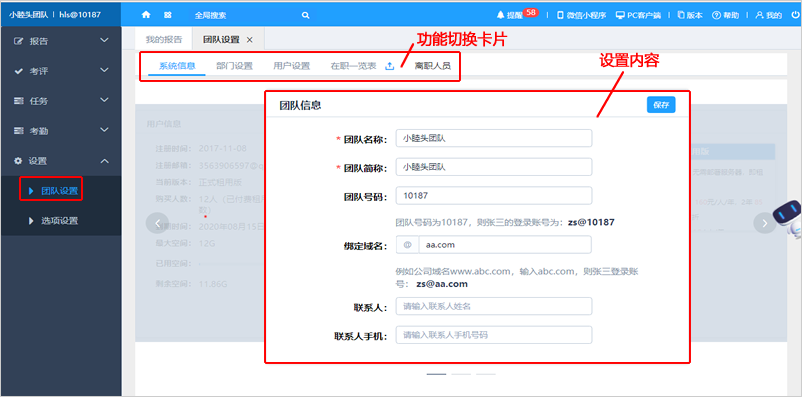This screenshot has height=397, width=802.
Task: Switch to 我的报告 tab
Action: 164,39
